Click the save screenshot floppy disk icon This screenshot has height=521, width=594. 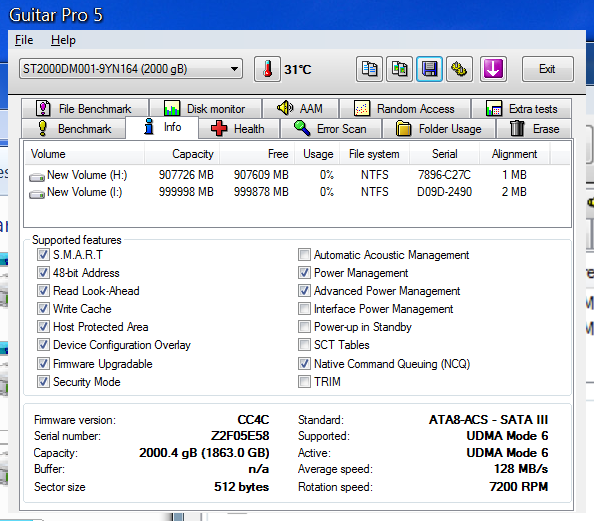click(x=429, y=69)
